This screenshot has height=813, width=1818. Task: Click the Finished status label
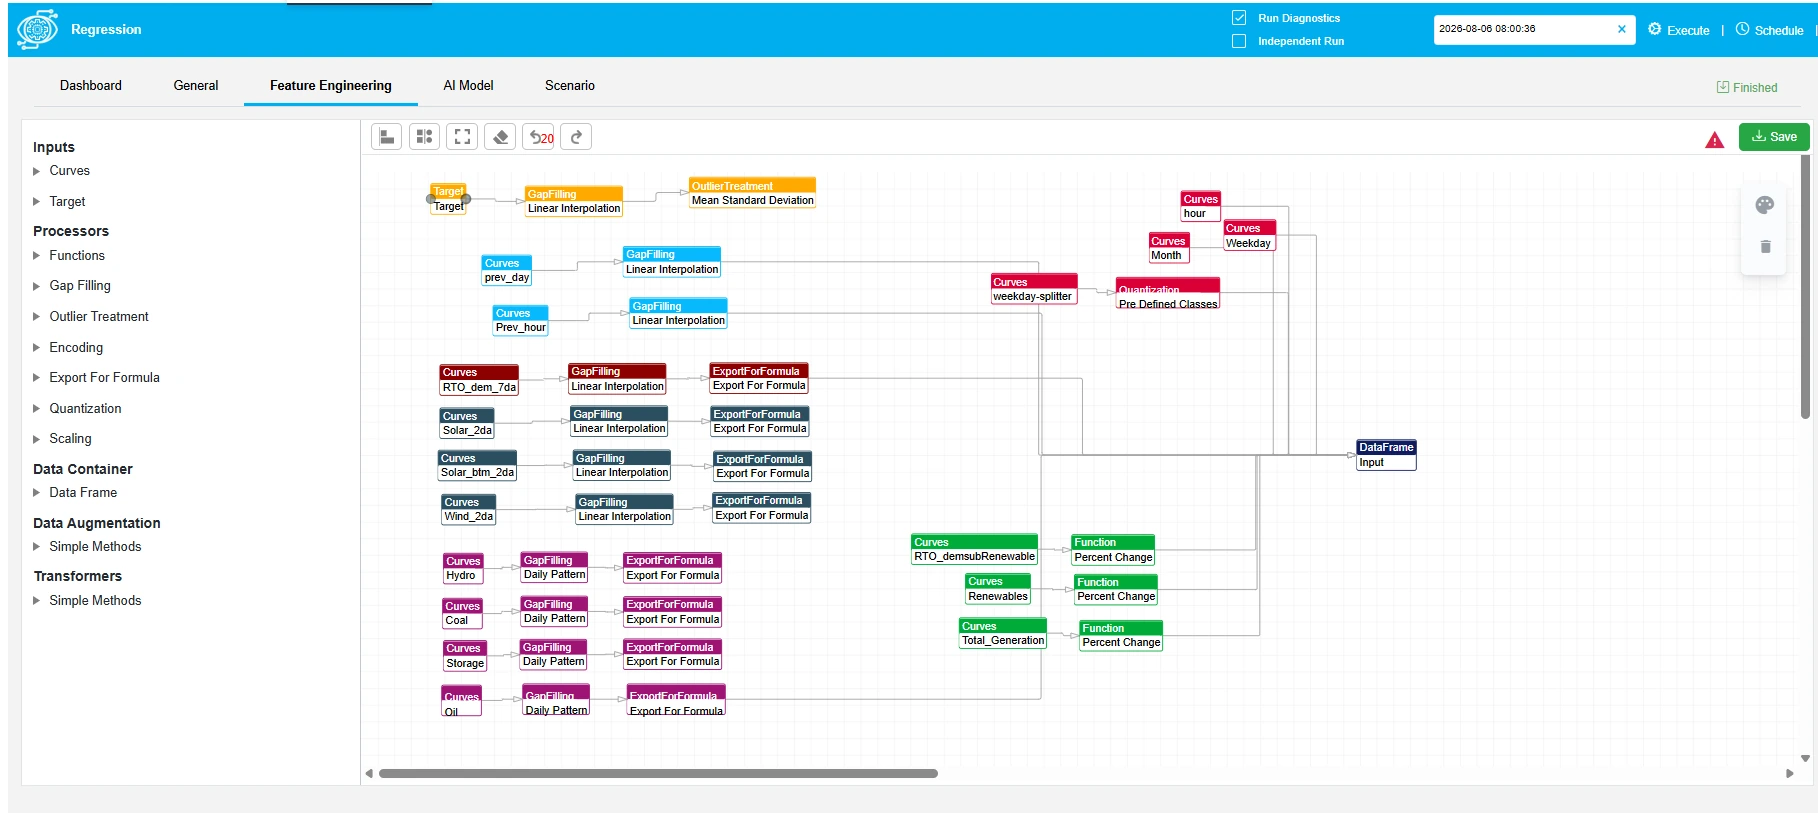coord(1747,88)
